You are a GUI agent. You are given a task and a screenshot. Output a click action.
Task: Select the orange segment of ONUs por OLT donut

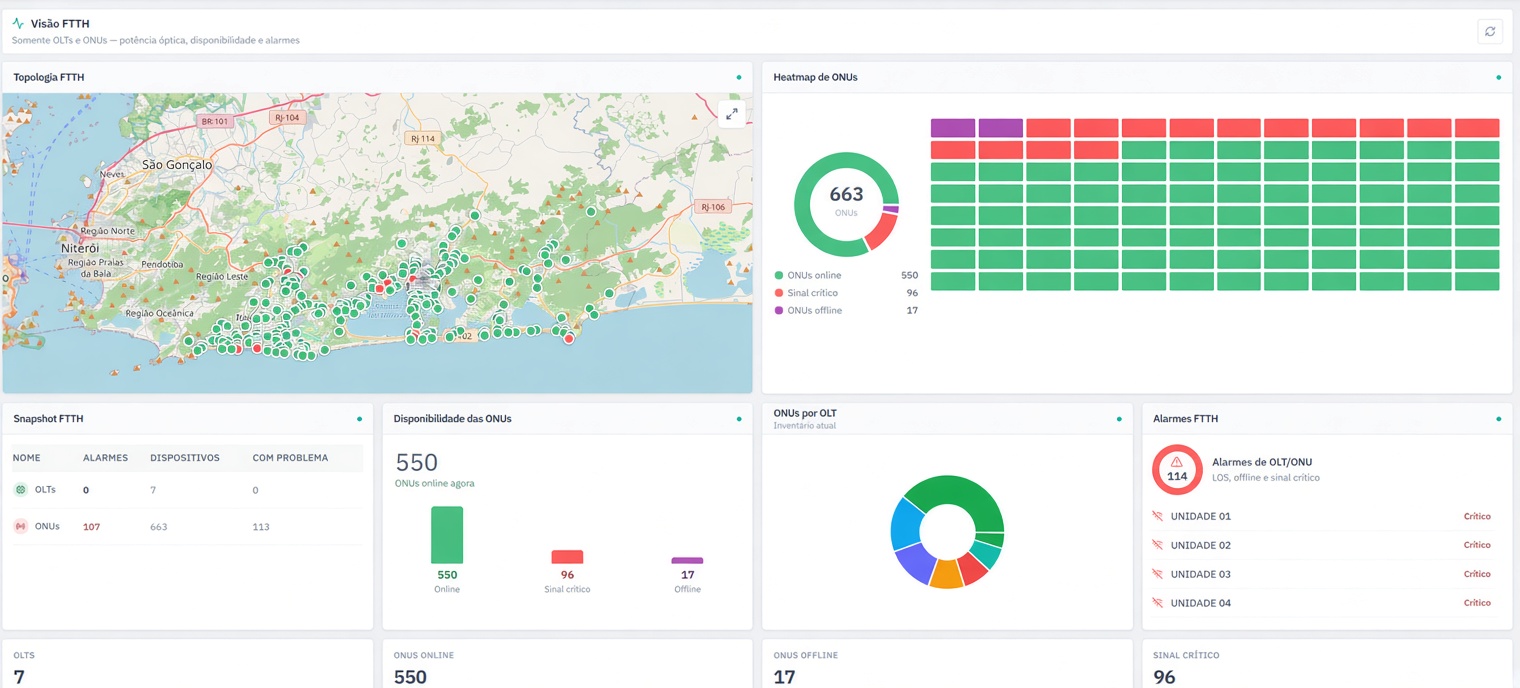coord(945,574)
